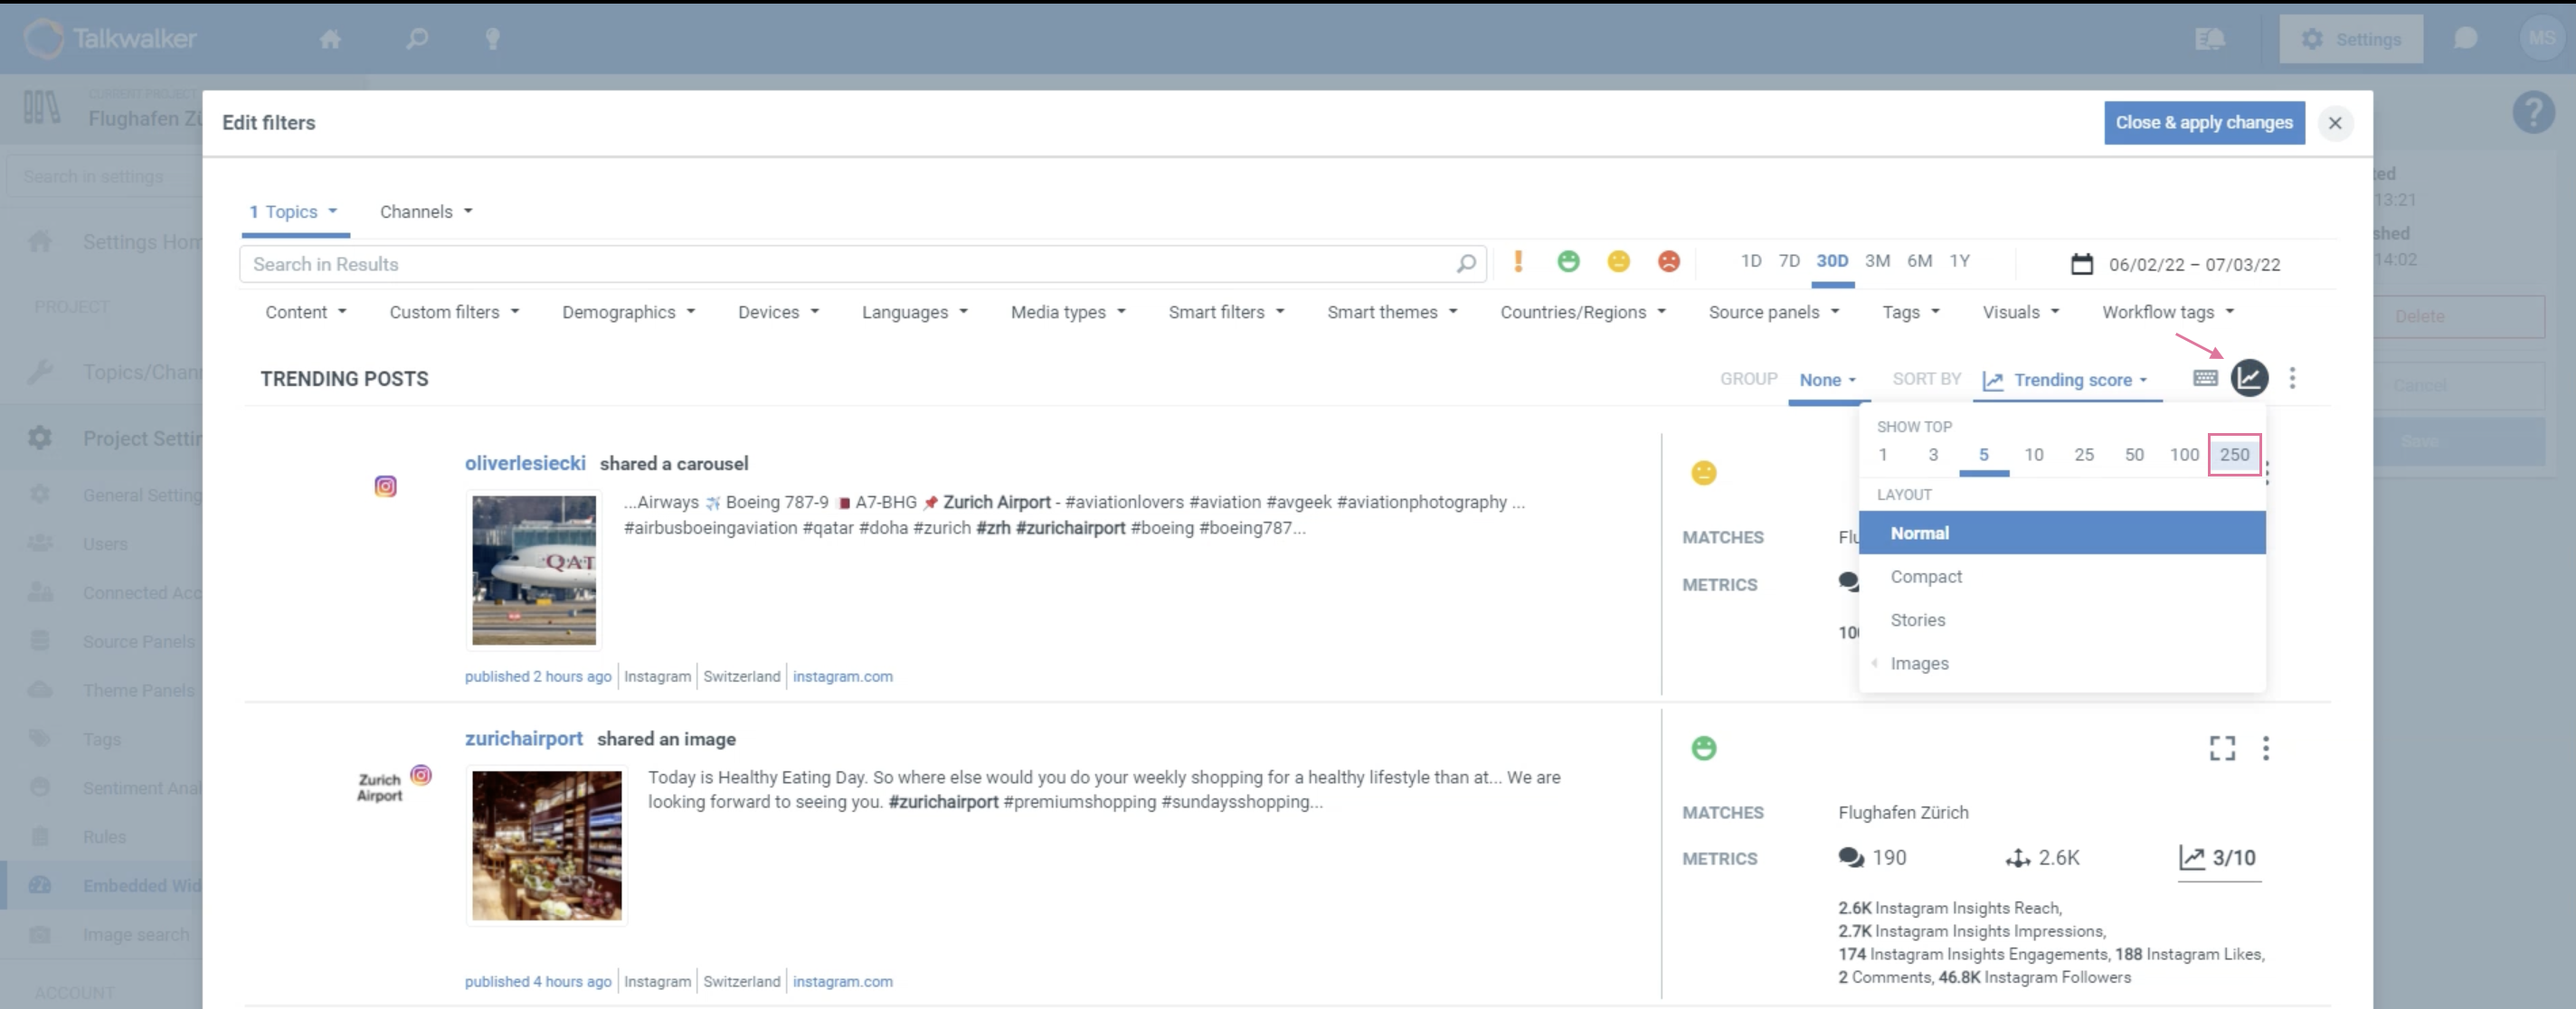
Task: Open the 1 Topics dropdown
Action: [294, 212]
